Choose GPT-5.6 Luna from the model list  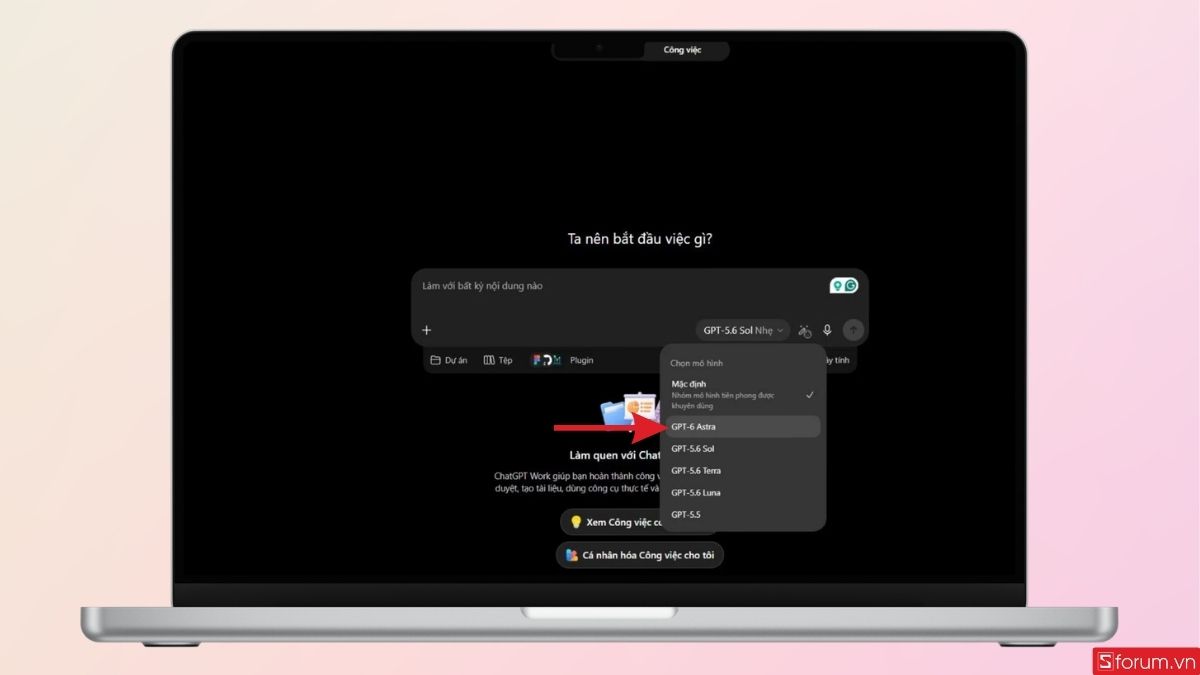743,493
